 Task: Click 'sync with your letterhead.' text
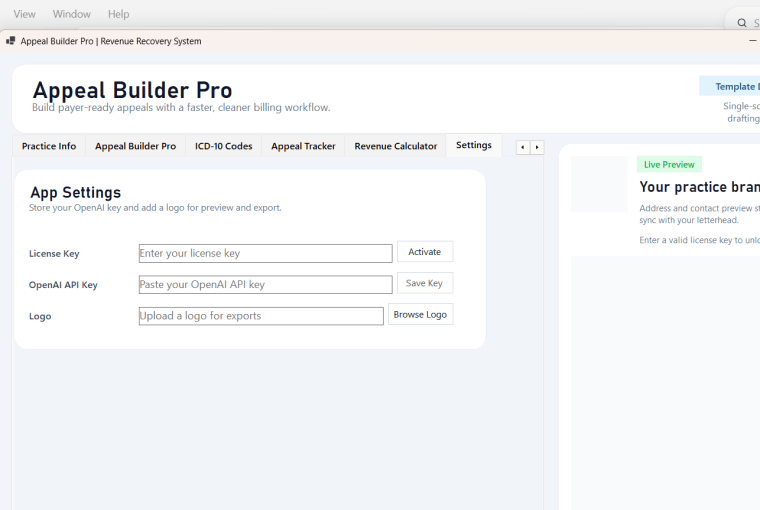[x=689, y=220]
